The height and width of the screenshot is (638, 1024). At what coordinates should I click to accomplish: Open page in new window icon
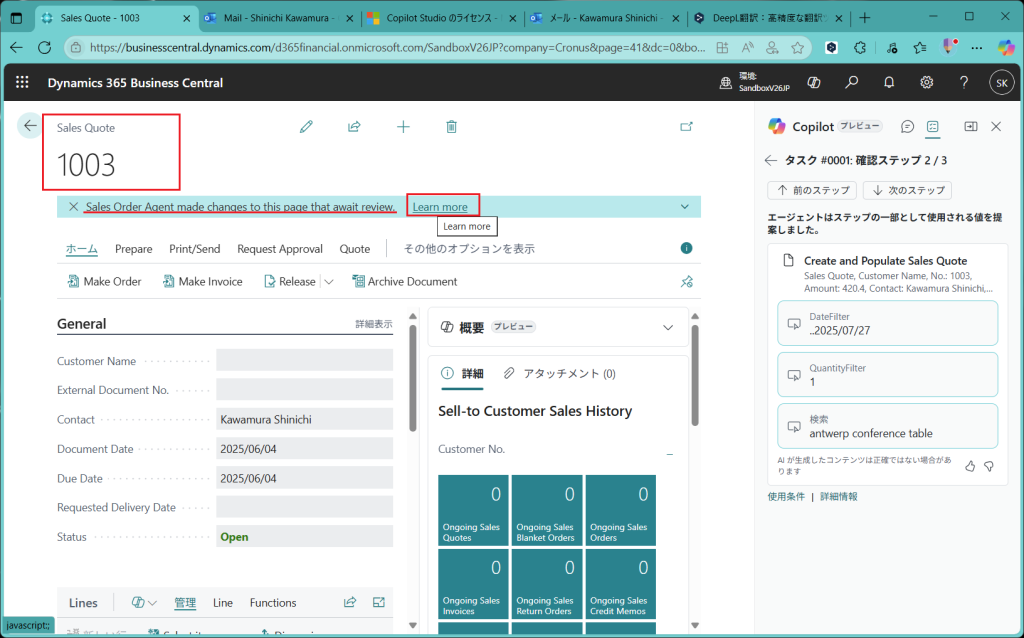[x=686, y=127]
